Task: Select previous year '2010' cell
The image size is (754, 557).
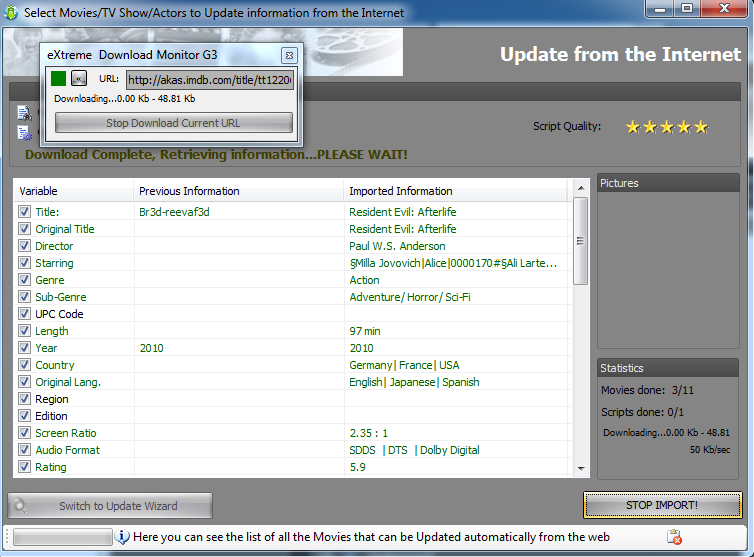Action: [x=151, y=348]
